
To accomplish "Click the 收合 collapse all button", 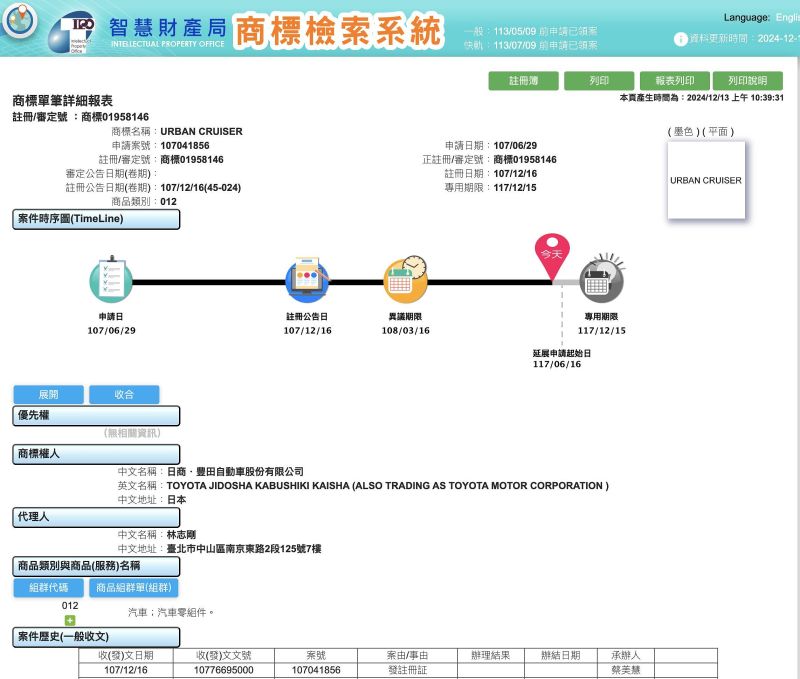I will pyautogui.click(x=124, y=394).
